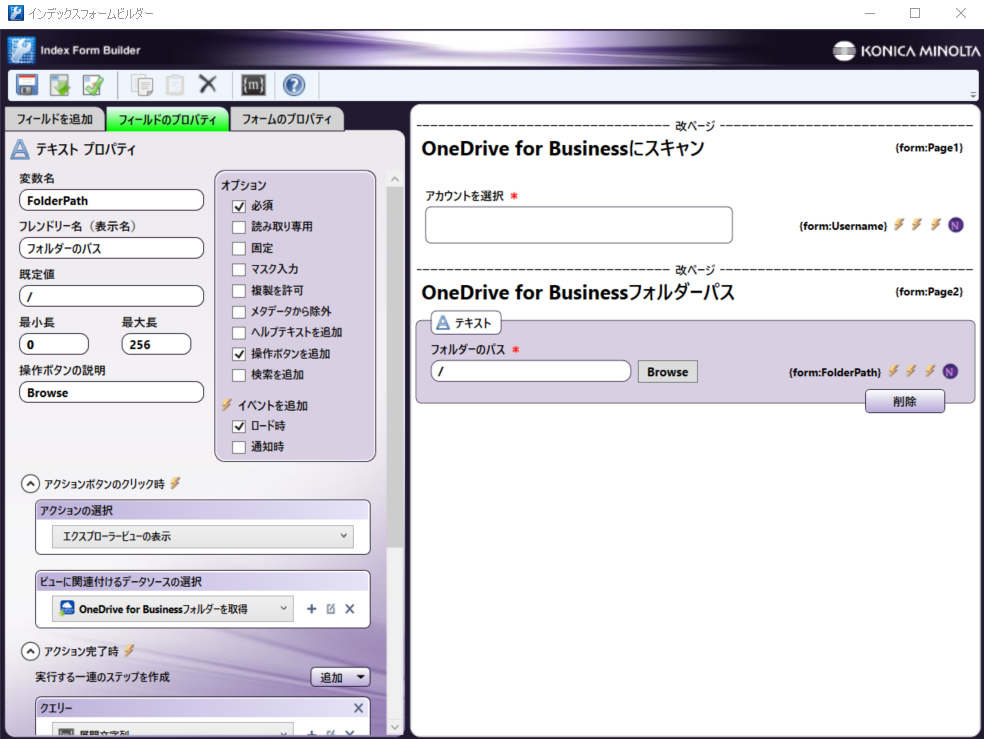Image resolution: width=984 pixels, height=739 pixels.
Task: Click the Browse button in form preview
Action: [668, 372]
